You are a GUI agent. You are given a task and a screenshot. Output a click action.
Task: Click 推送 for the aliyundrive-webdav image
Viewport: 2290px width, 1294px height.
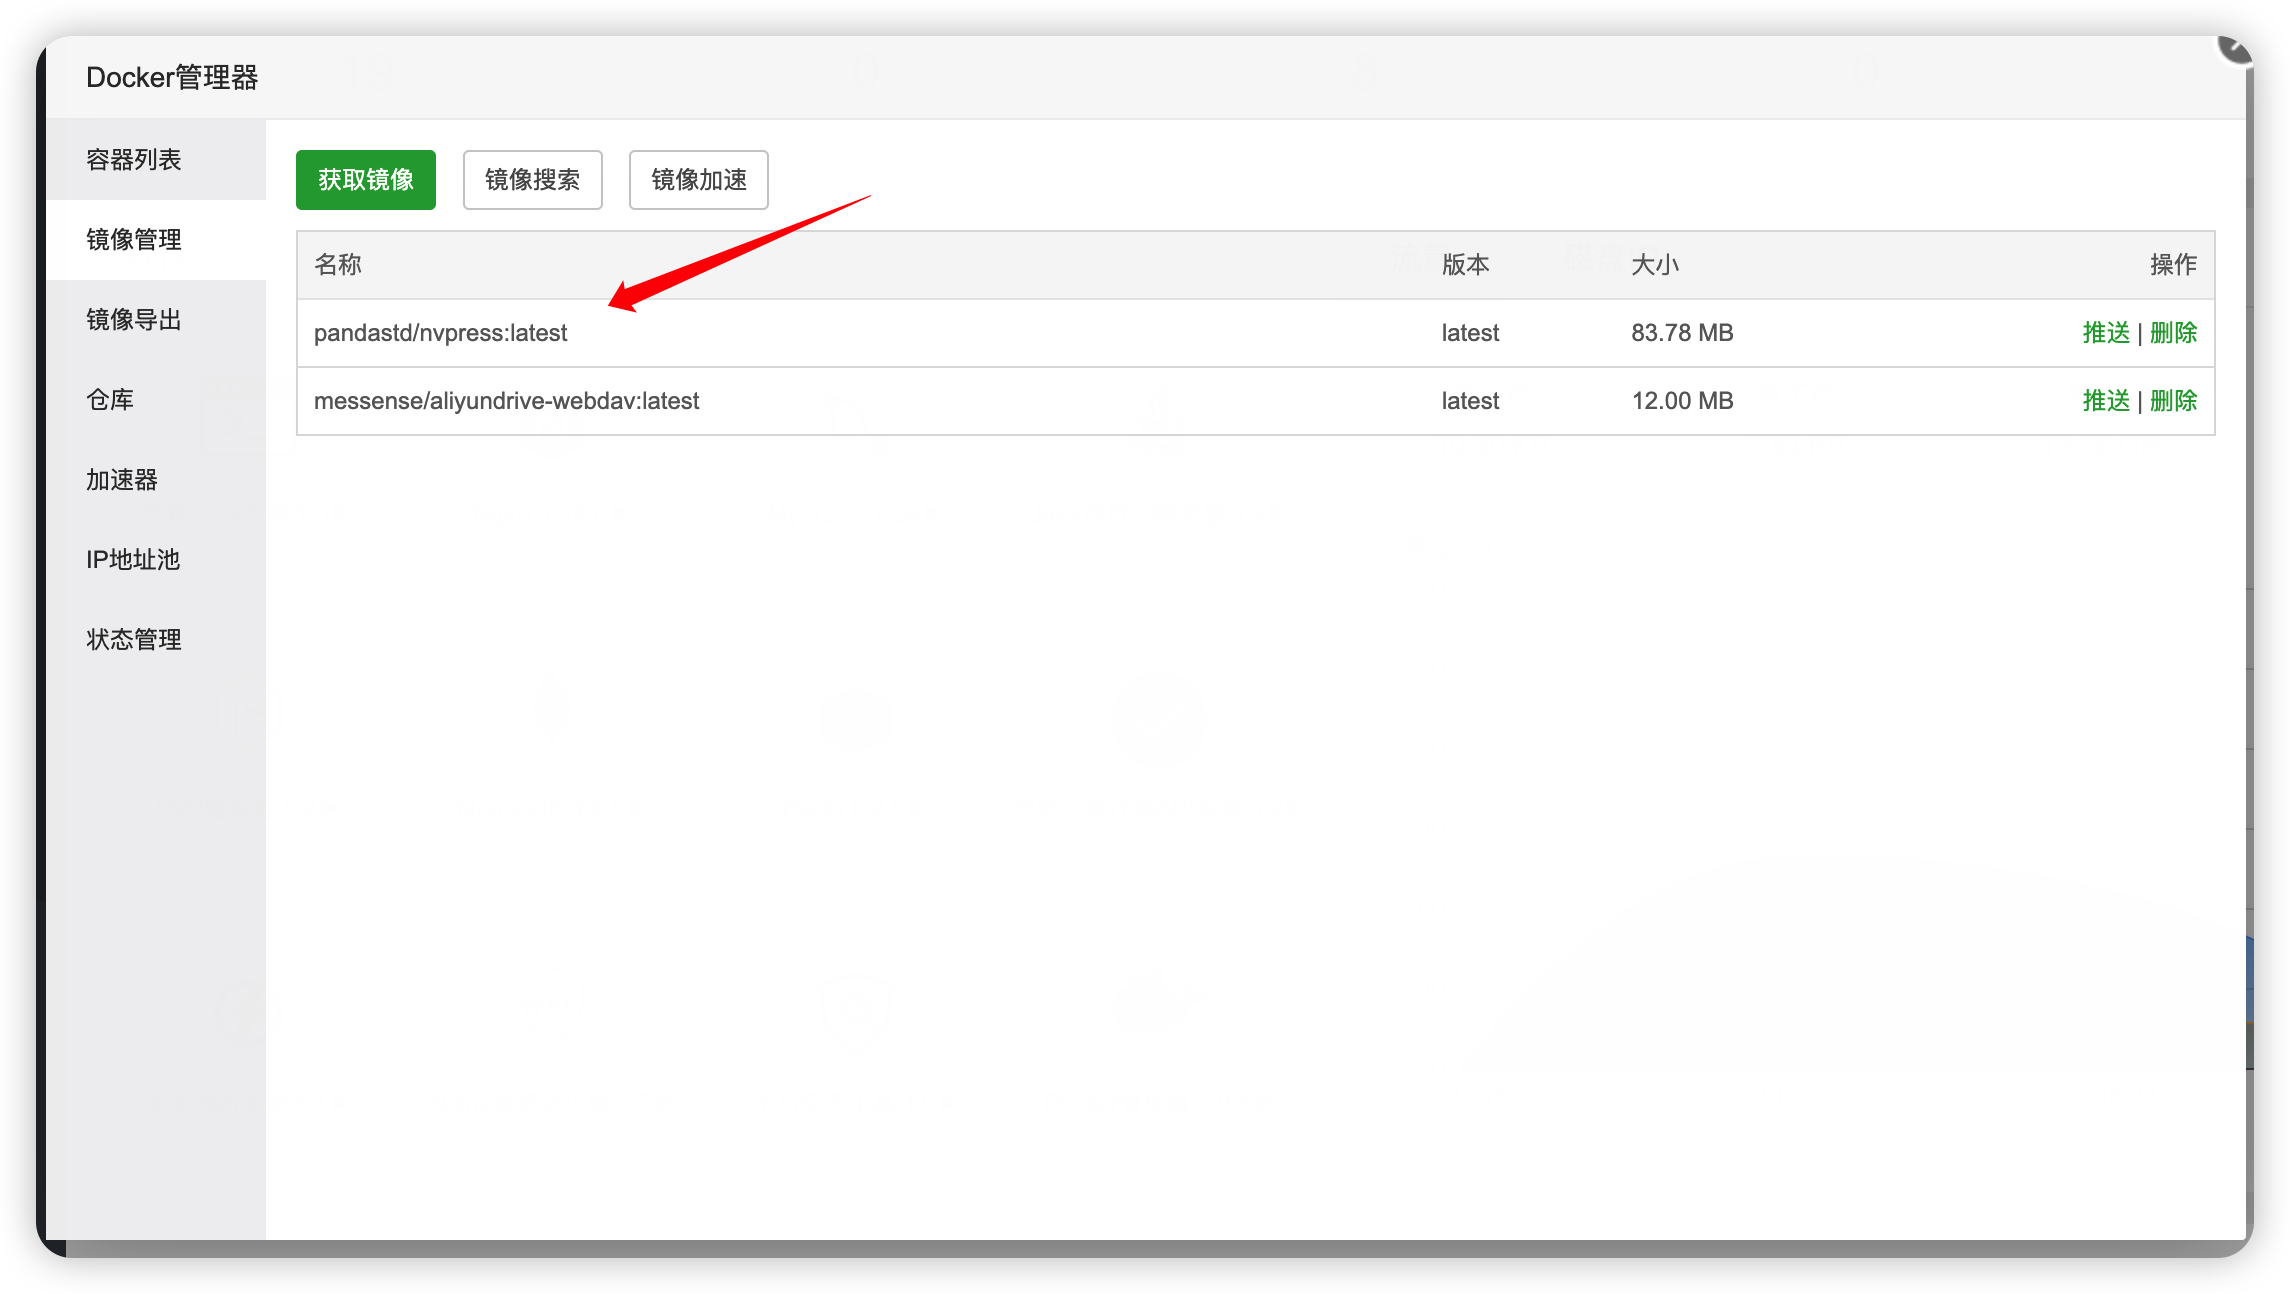tap(2106, 401)
